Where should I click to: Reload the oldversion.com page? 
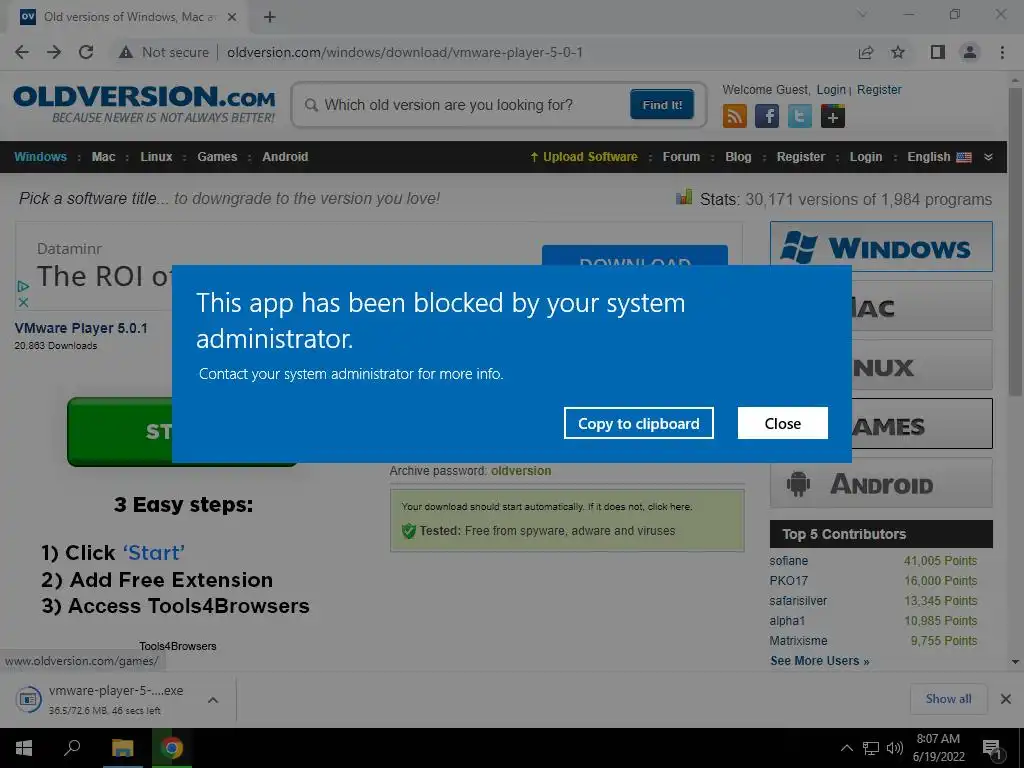click(86, 52)
